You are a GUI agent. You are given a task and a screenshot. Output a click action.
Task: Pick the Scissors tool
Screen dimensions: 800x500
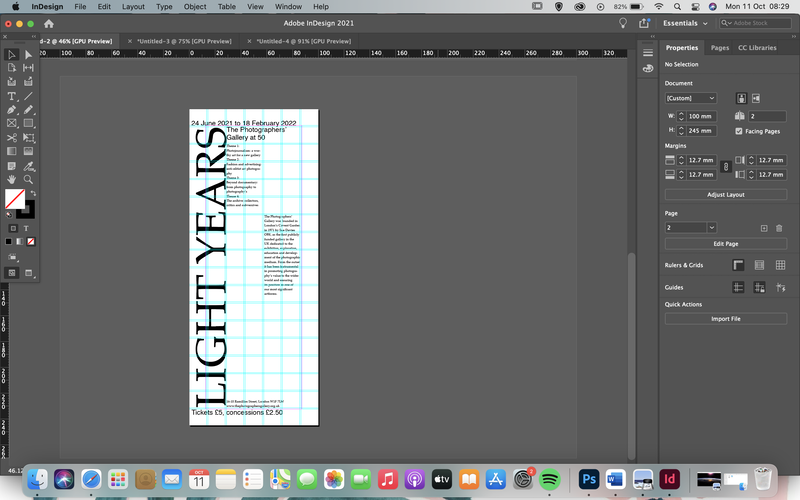(x=11, y=138)
